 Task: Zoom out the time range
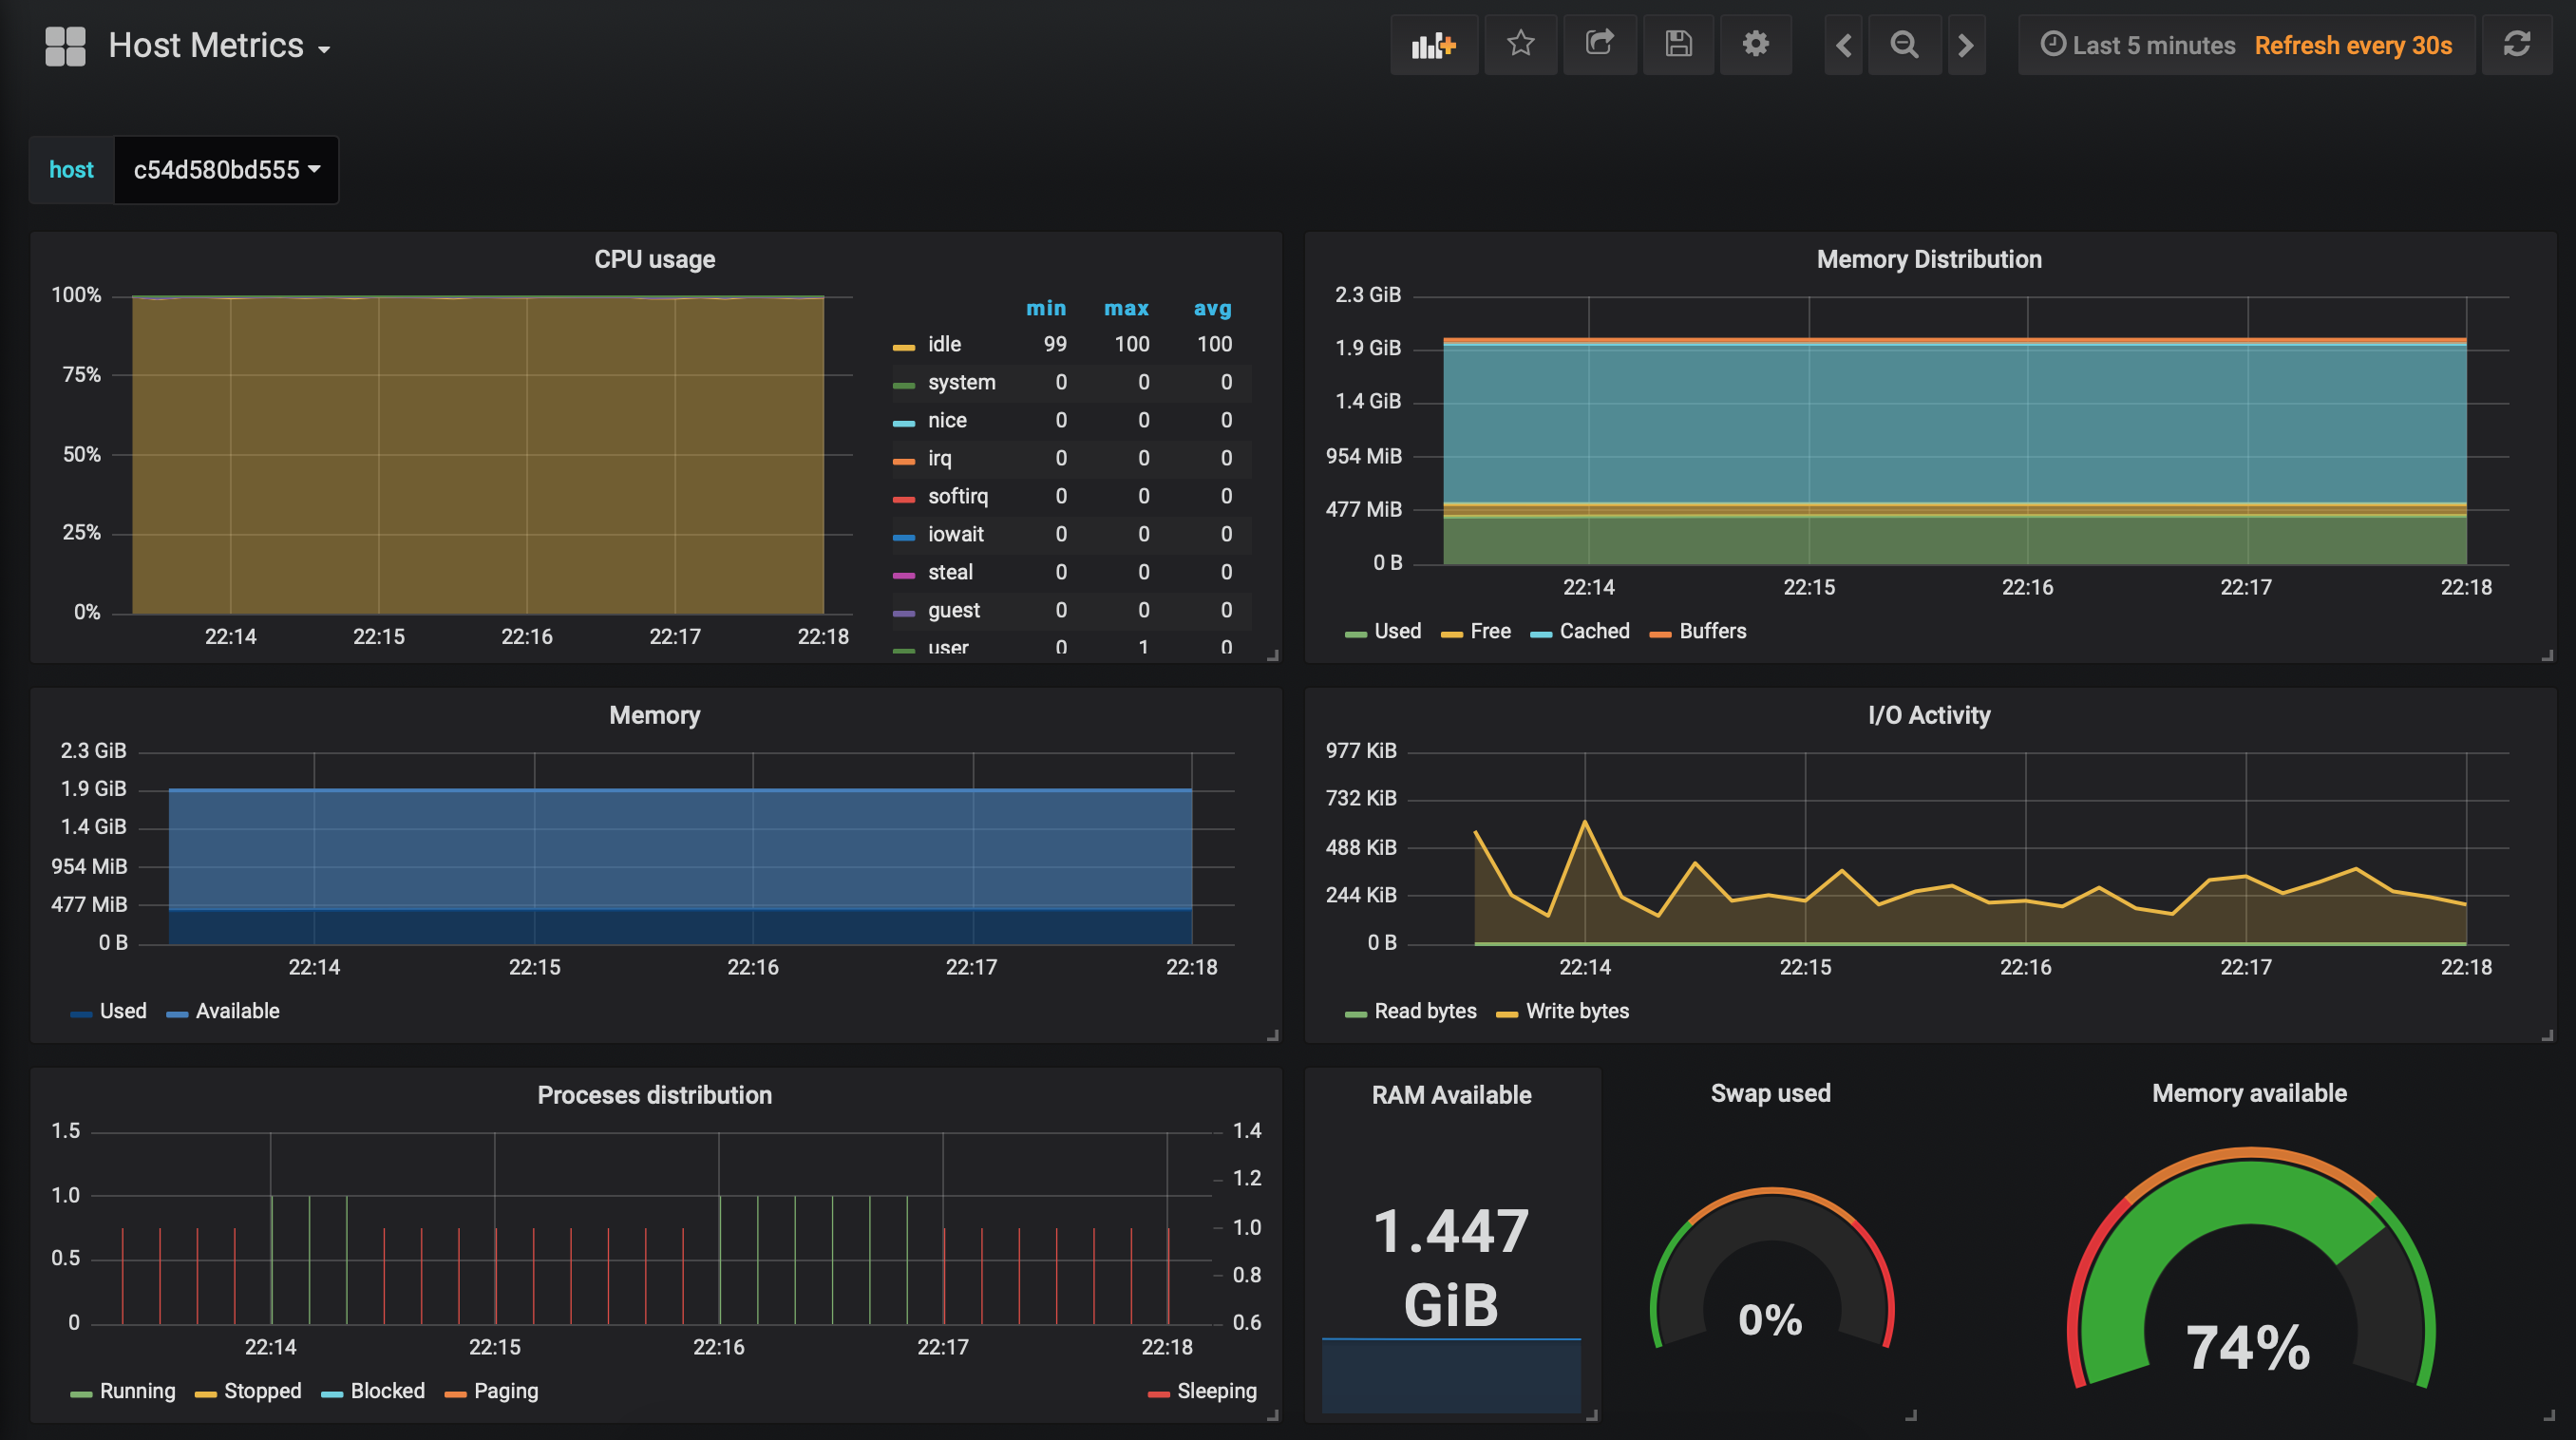tap(1904, 45)
